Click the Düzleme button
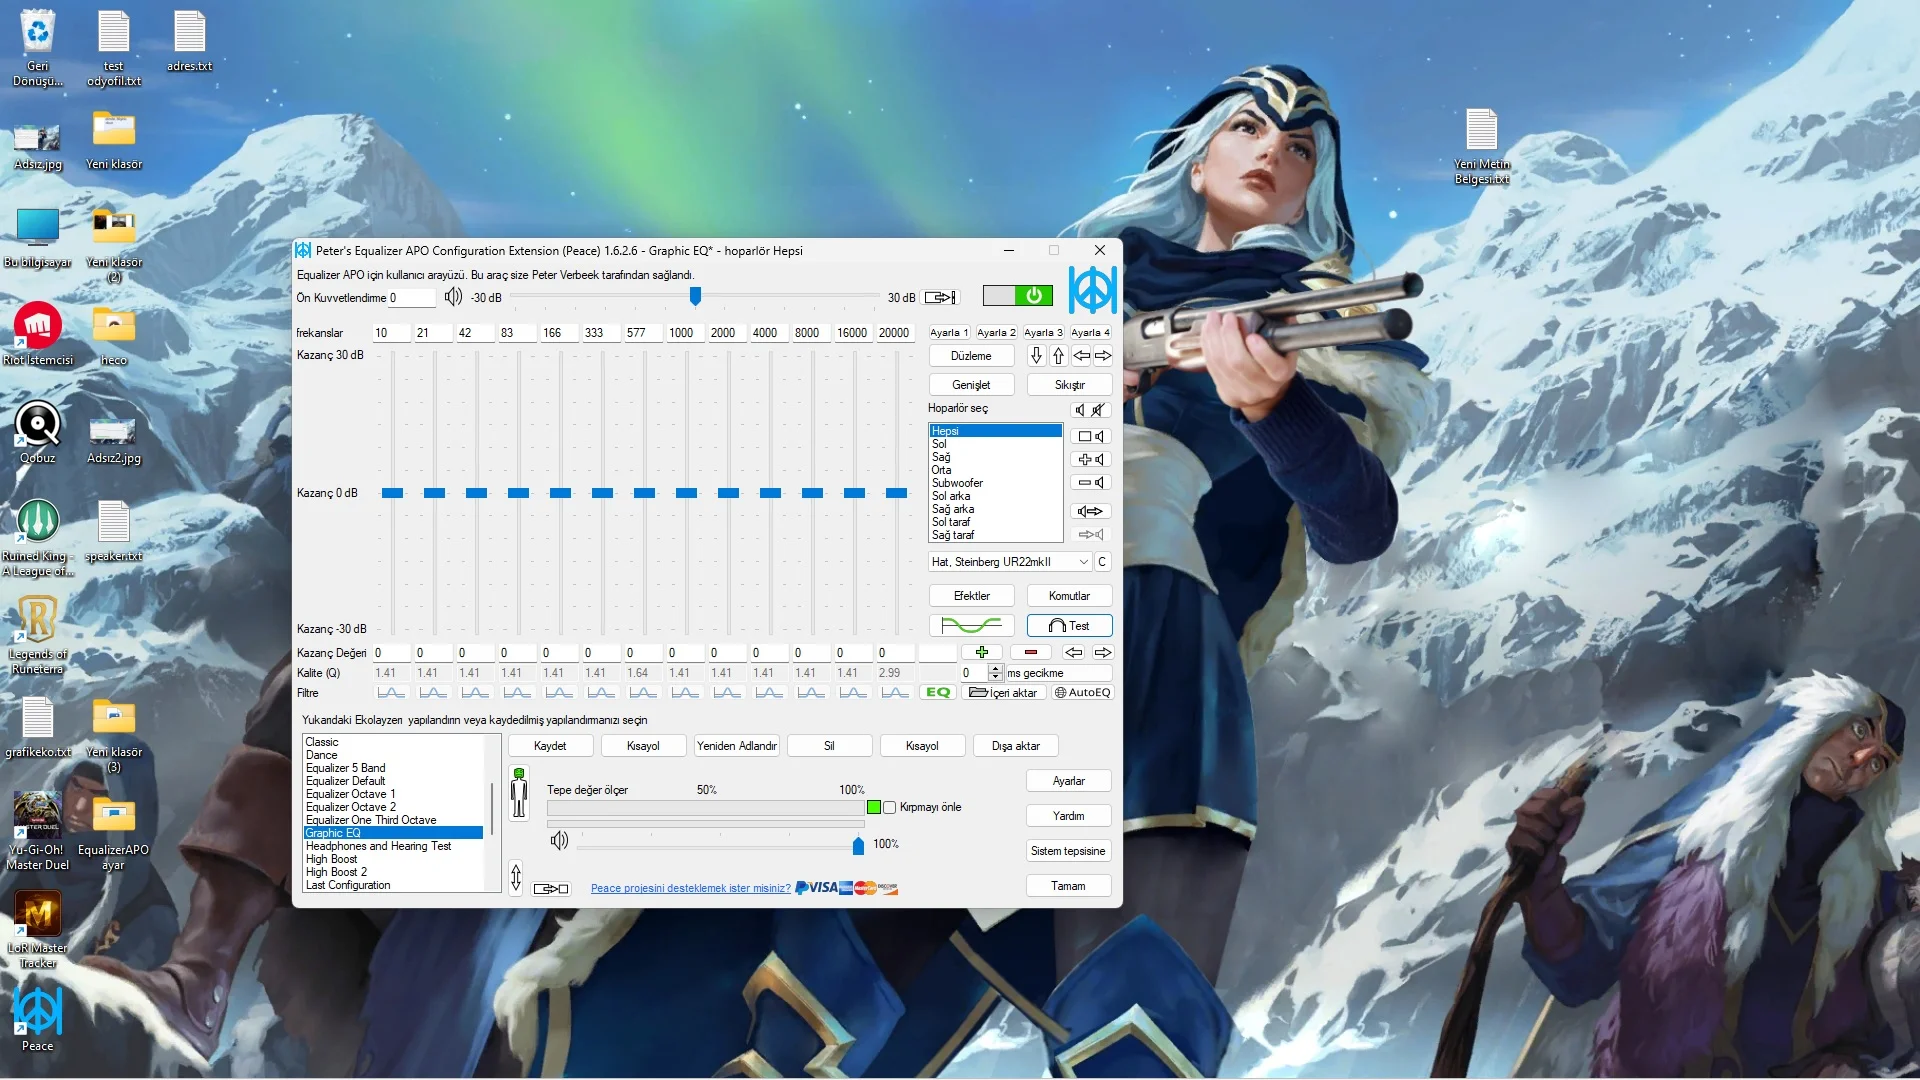1920x1080 pixels. point(971,356)
